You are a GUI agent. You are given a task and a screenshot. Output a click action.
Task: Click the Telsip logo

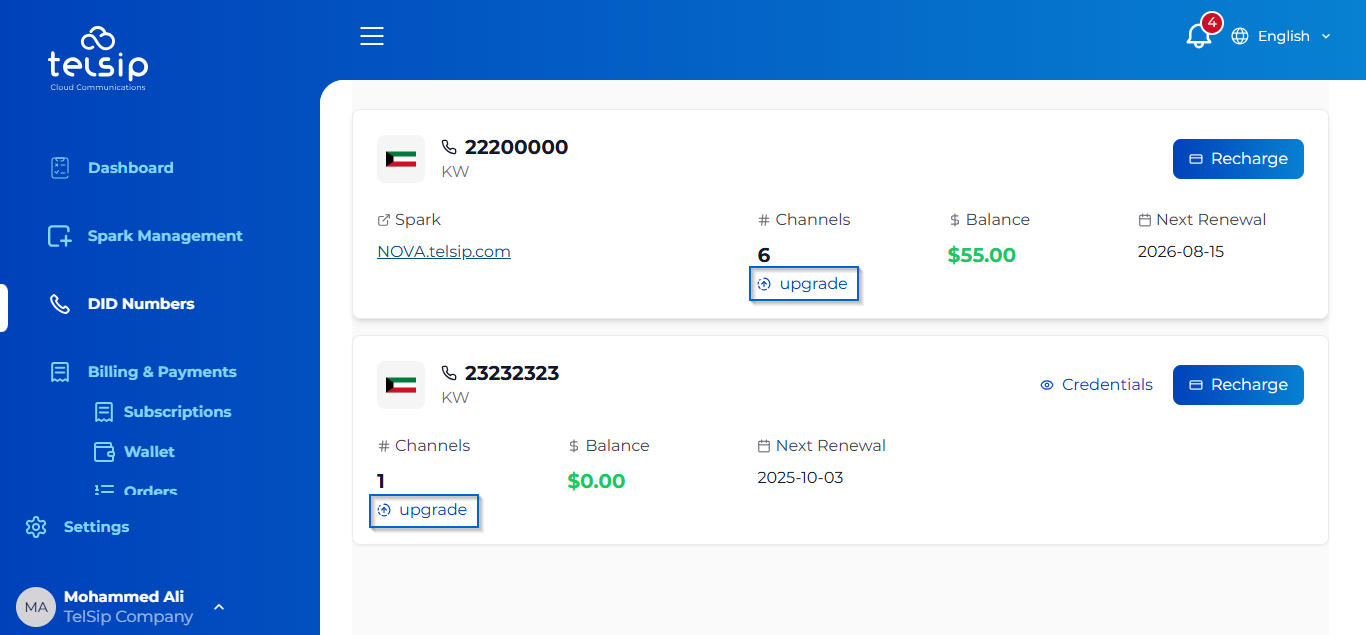click(98, 59)
